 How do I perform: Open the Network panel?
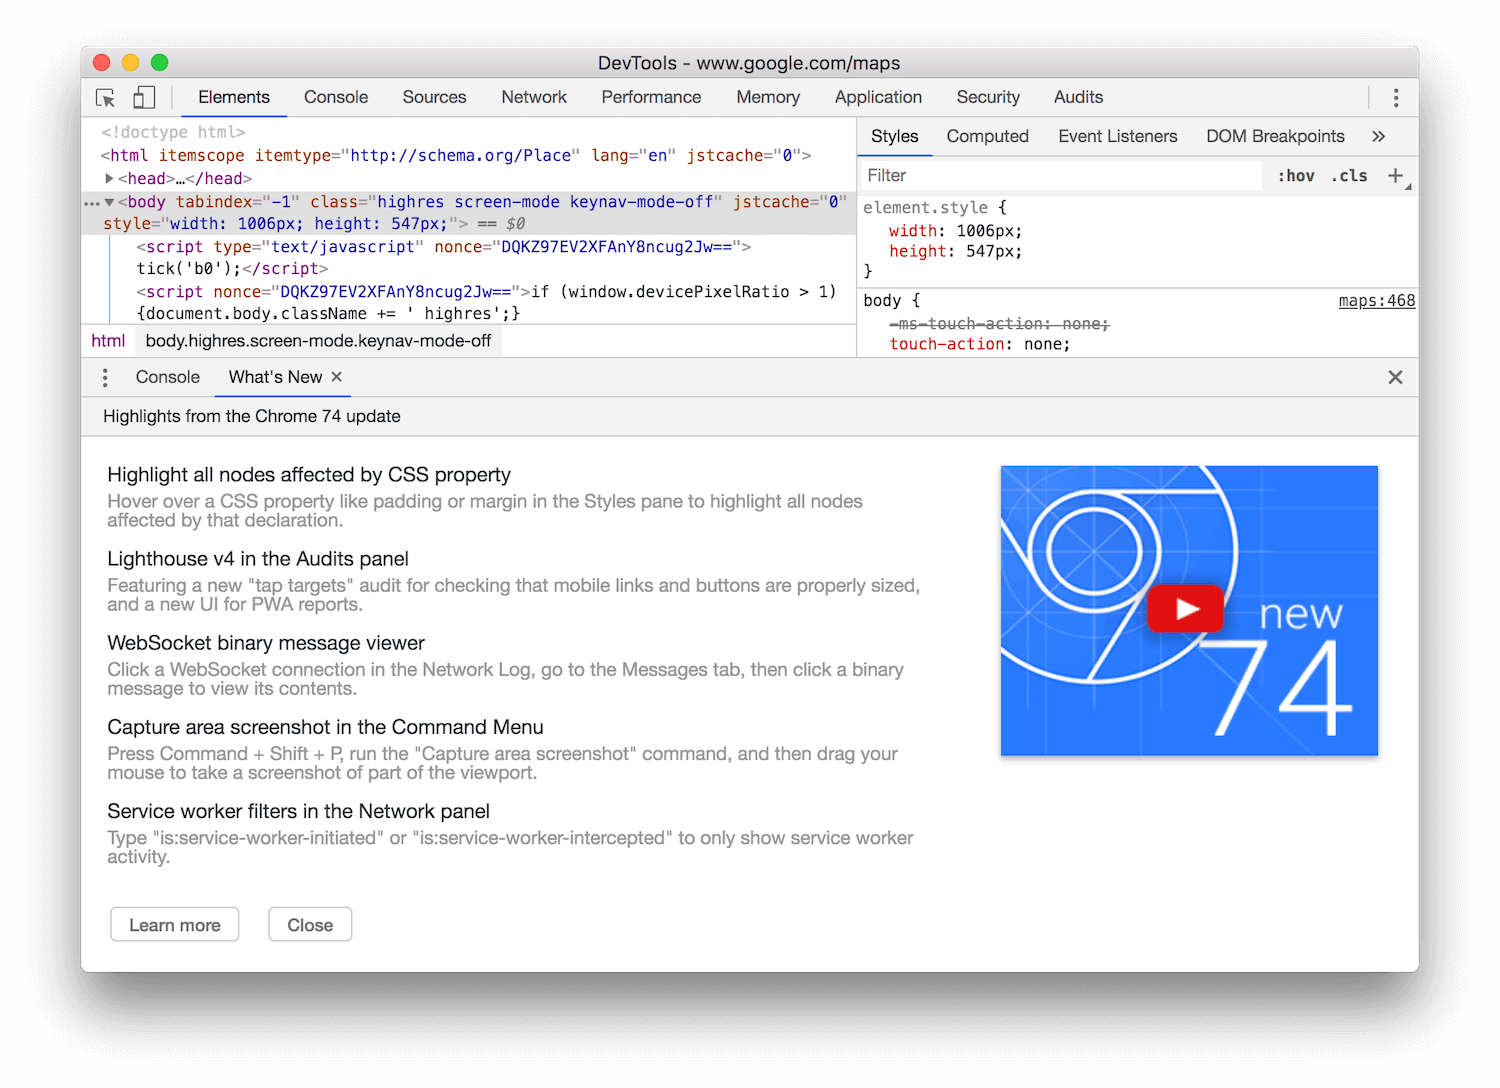[x=533, y=97]
